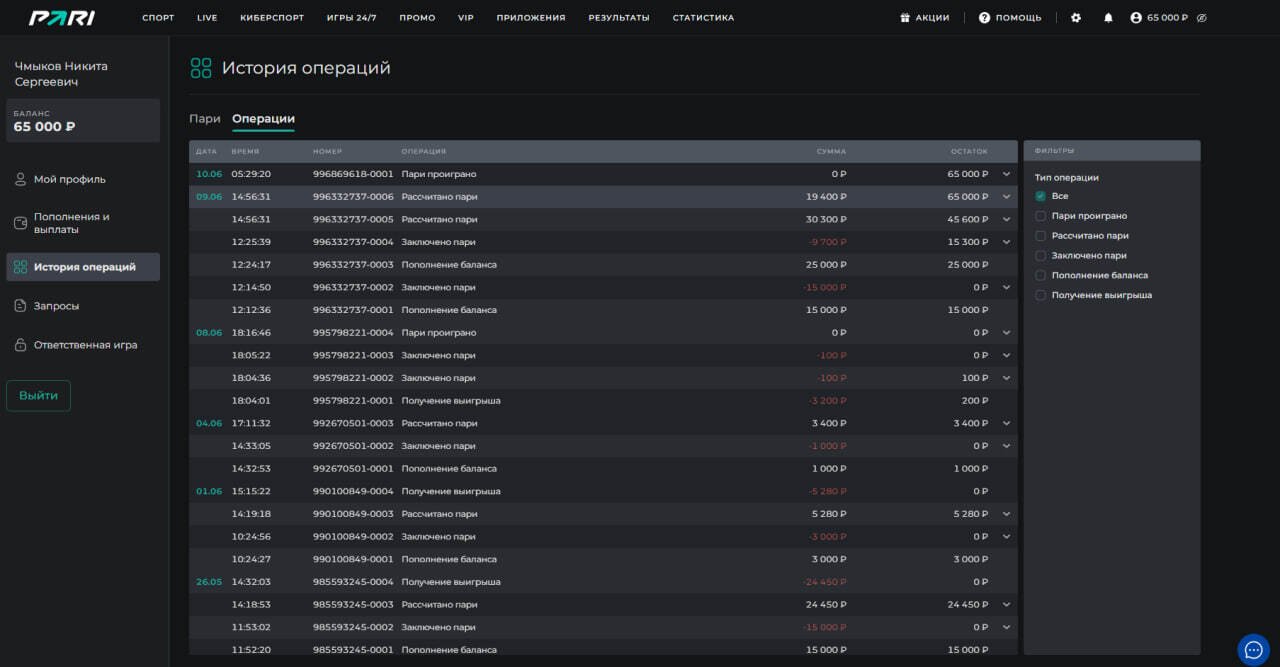Enable the Пари проиграно filter checkbox
Viewport: 1280px width, 667px height.
(1041, 216)
